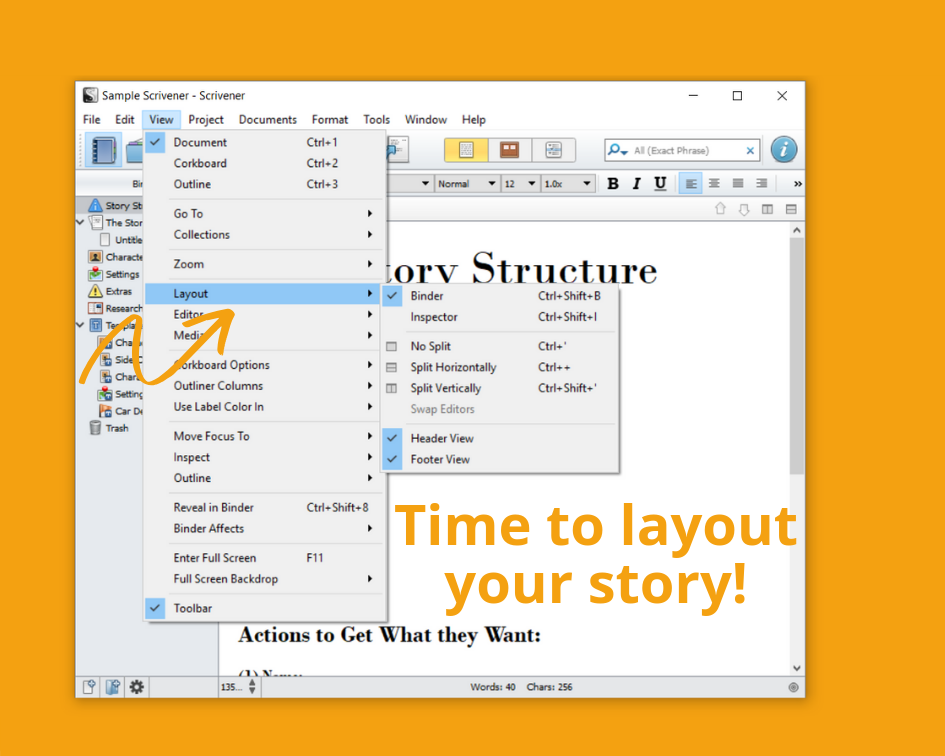Image resolution: width=945 pixels, height=756 pixels.
Task: Click the vertical split icon in editor header
Action: coord(767,209)
